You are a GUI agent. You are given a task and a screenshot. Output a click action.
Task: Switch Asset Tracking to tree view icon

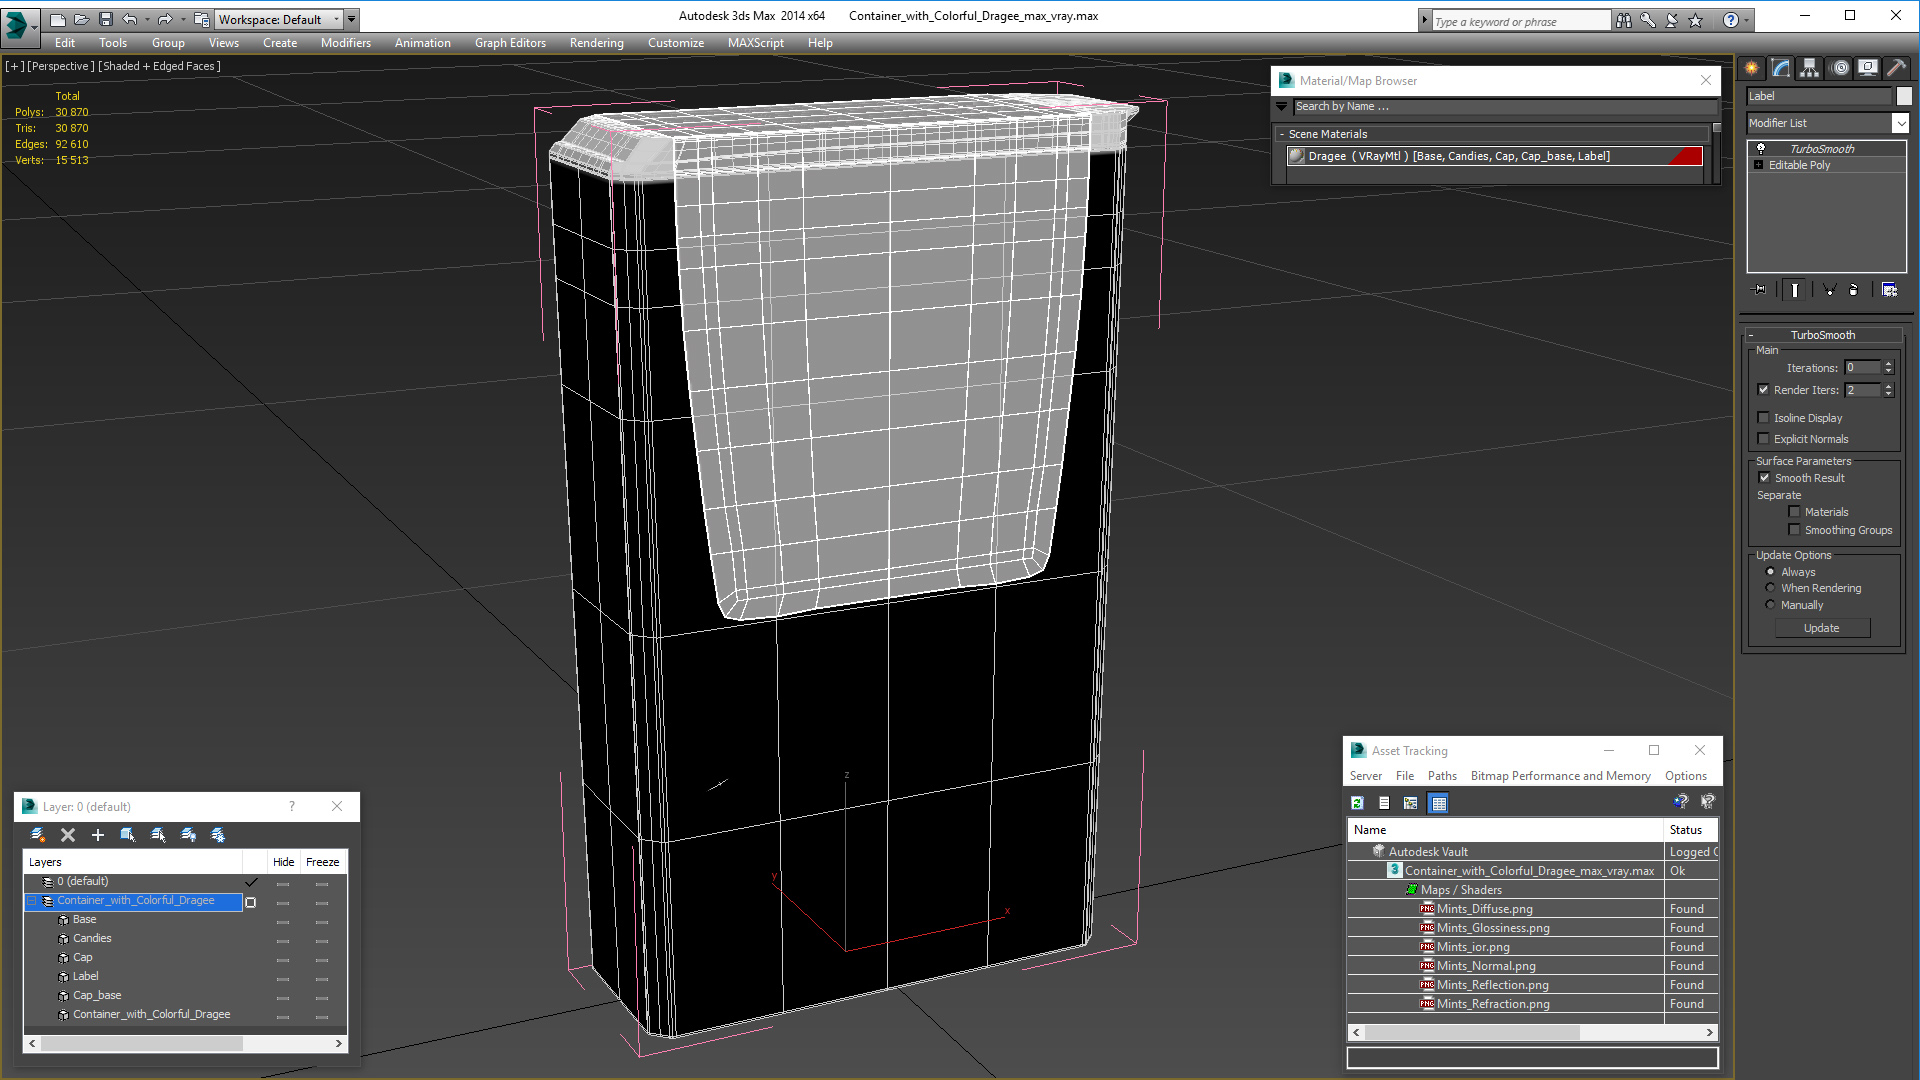(x=1411, y=803)
